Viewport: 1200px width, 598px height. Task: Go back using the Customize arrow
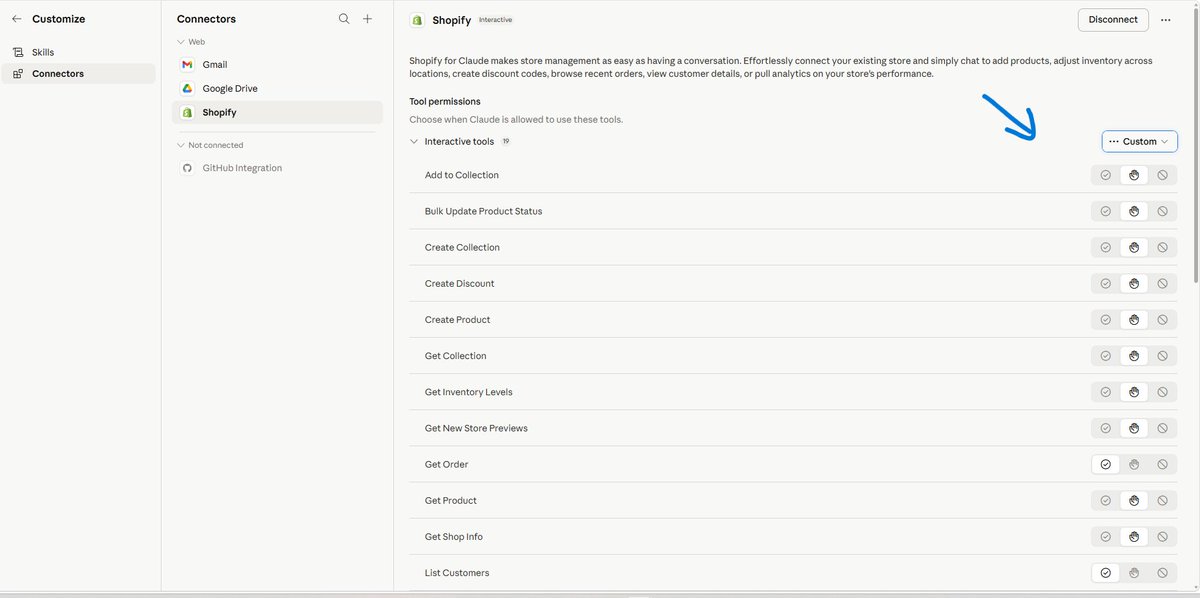17,19
